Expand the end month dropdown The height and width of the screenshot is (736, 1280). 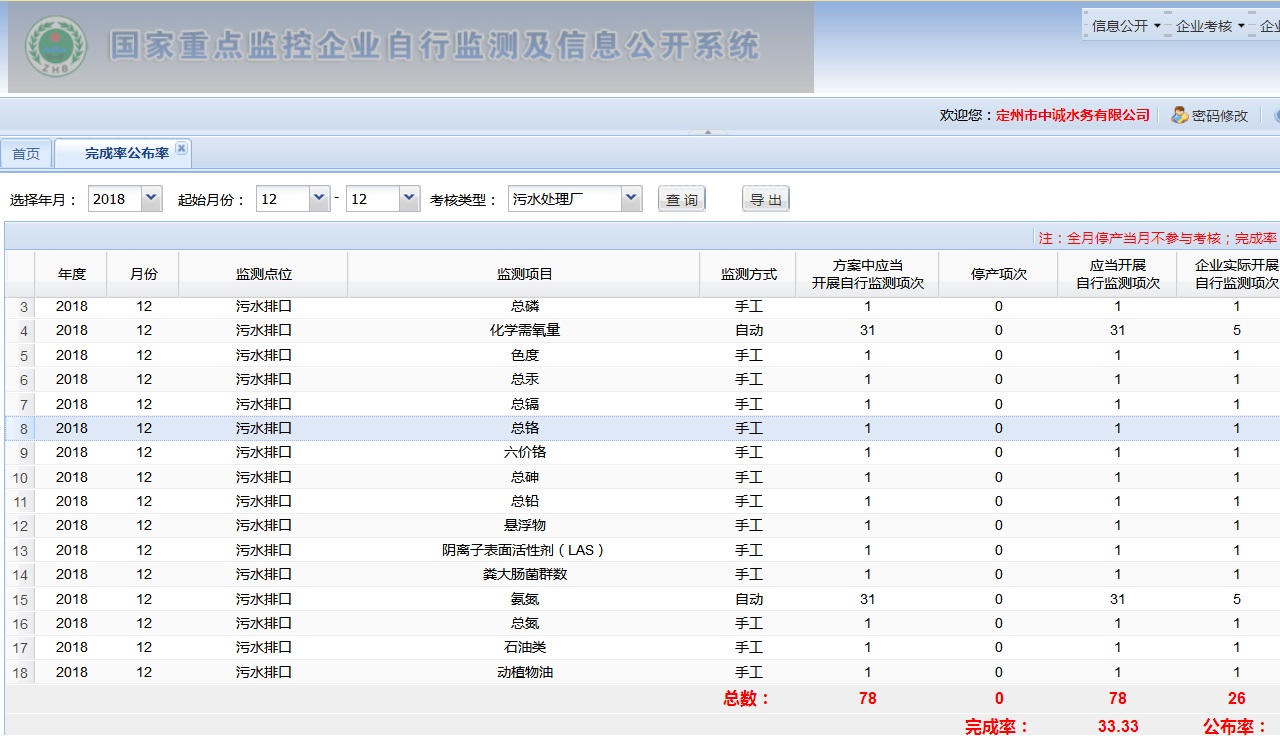coord(409,199)
